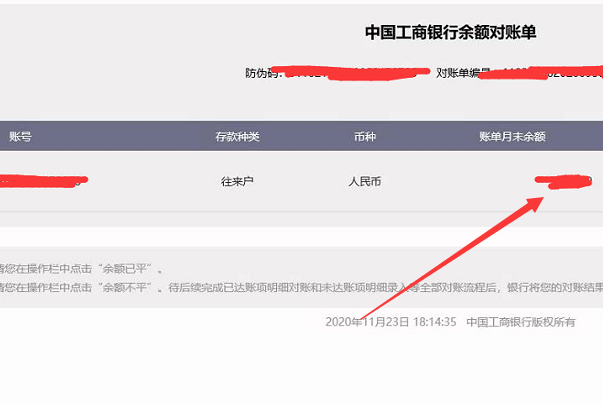The height and width of the screenshot is (403, 603).
Task: Click the 存款种类 column header
Action: coord(237,137)
